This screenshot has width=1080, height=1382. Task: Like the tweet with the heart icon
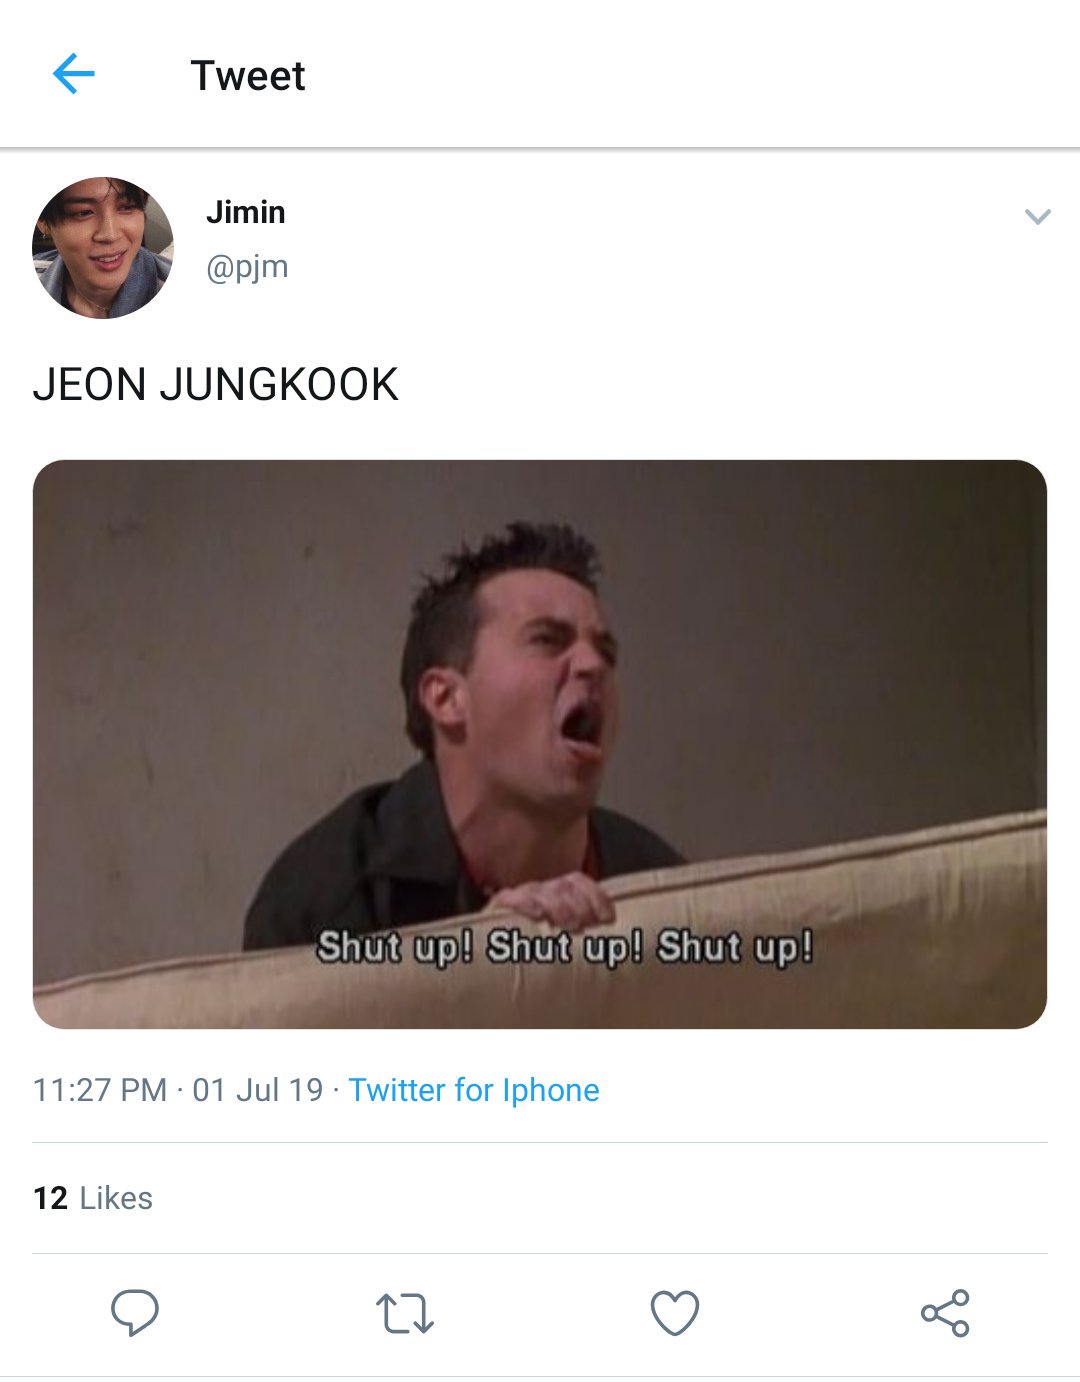[x=675, y=1313]
